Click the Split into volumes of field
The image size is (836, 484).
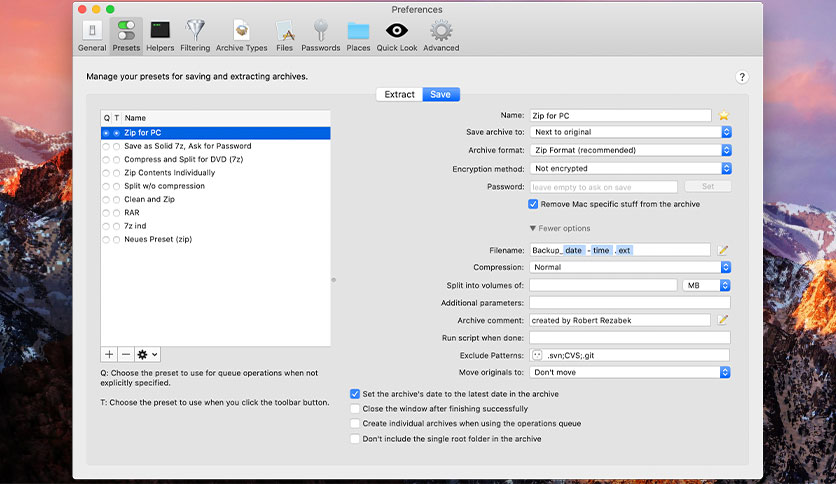tap(604, 285)
